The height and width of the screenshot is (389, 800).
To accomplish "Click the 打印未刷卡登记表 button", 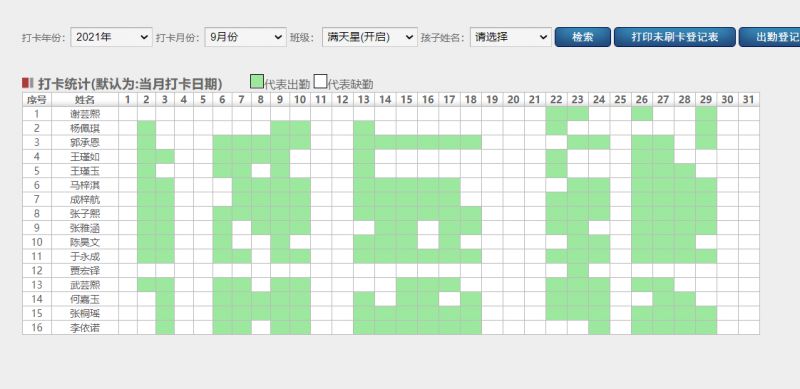I will click(674, 37).
